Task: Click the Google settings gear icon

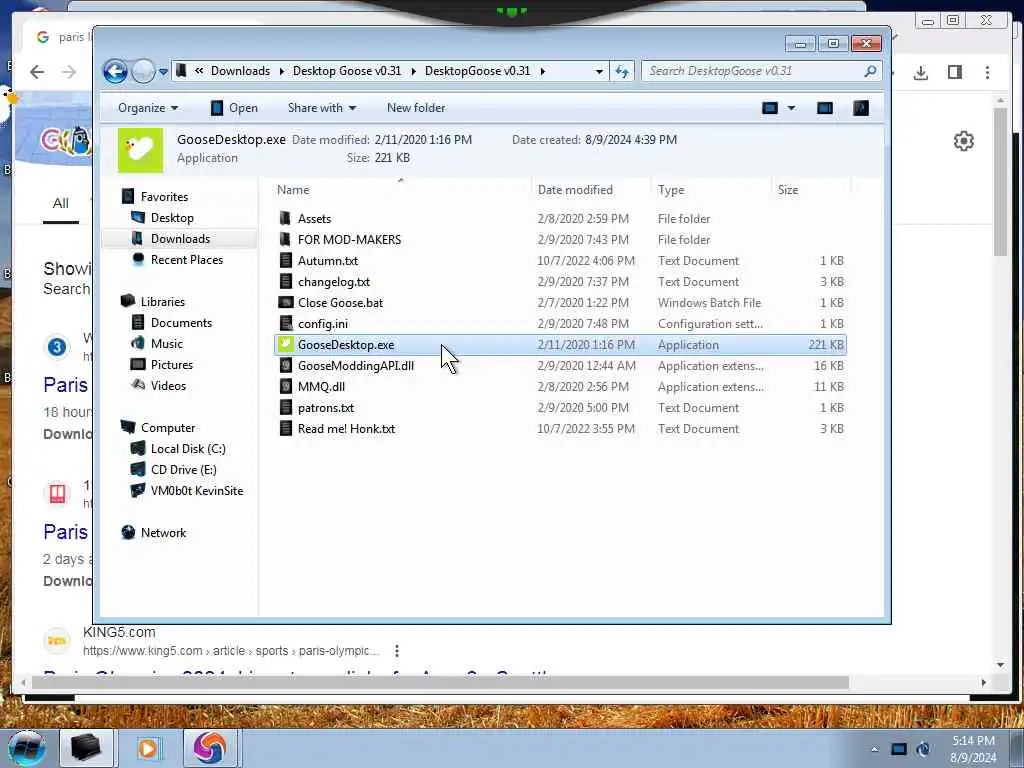Action: pyautogui.click(x=964, y=141)
